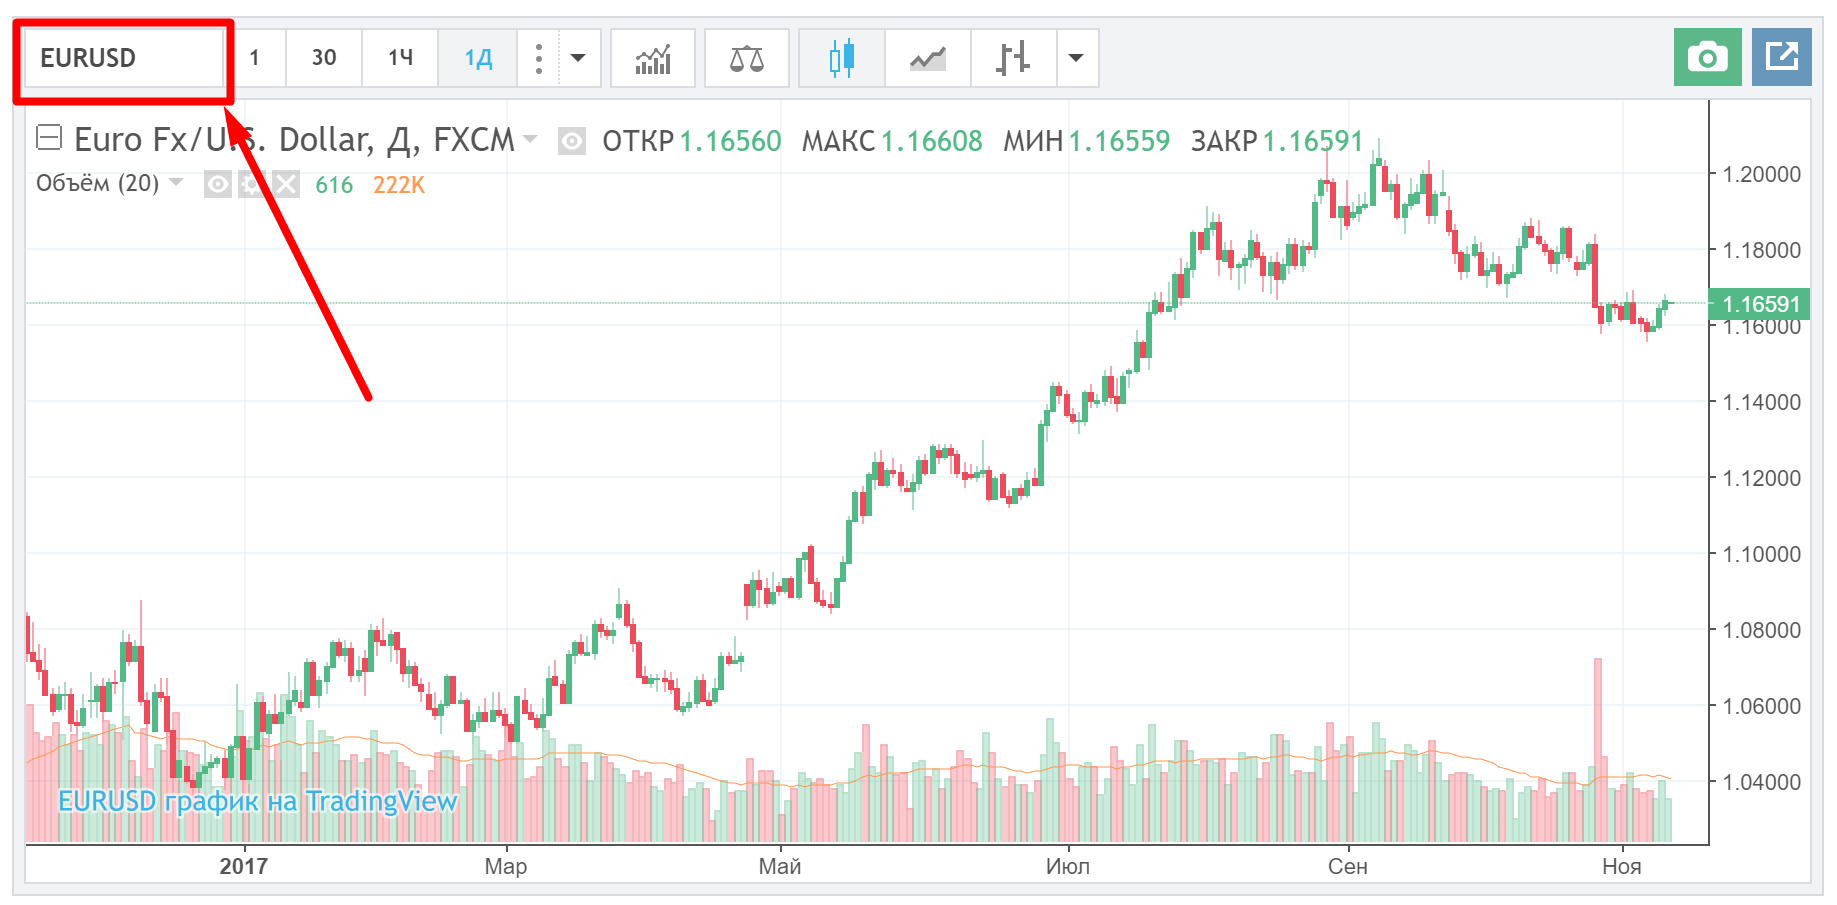
Task: Toggle visibility of the Объём indicator
Action: tap(218, 185)
